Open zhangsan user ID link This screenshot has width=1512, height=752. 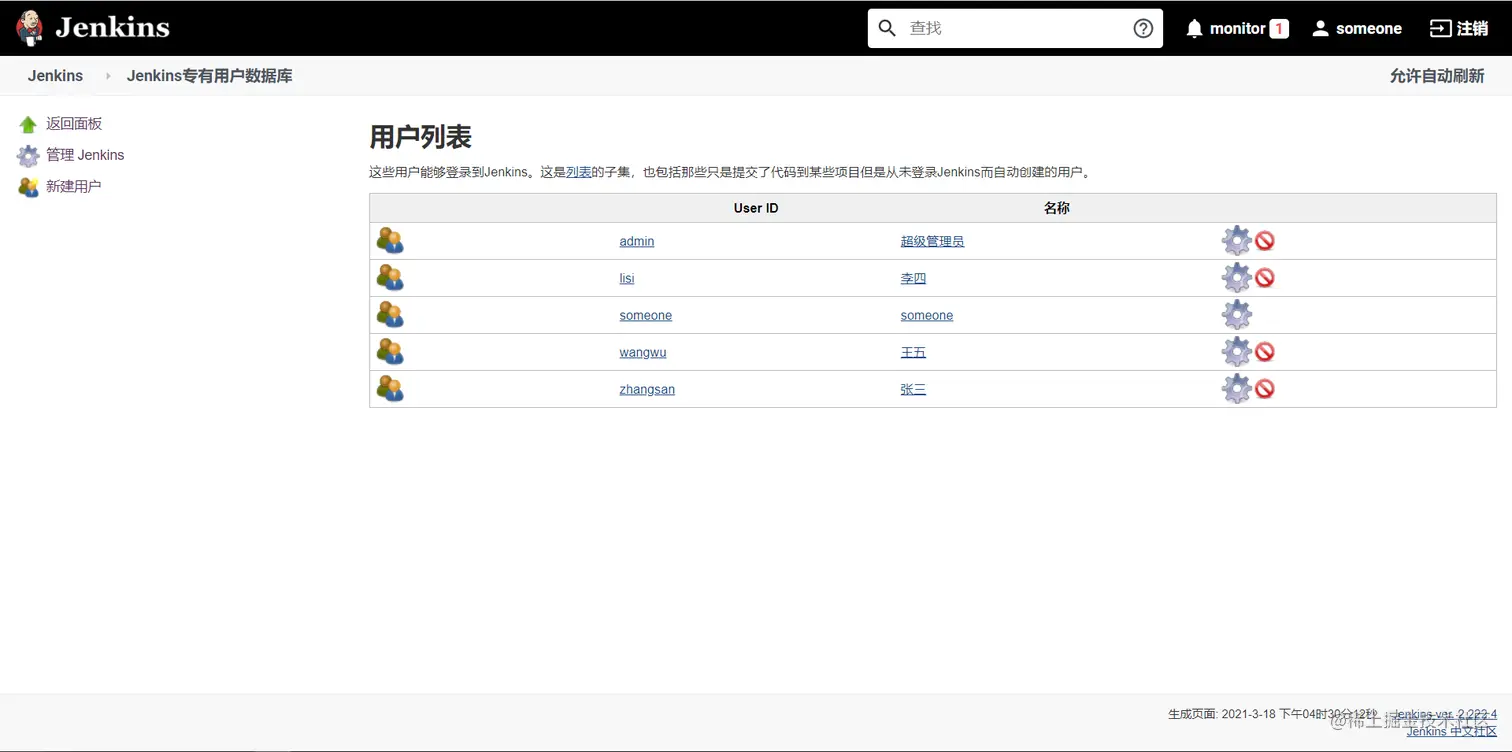point(647,389)
